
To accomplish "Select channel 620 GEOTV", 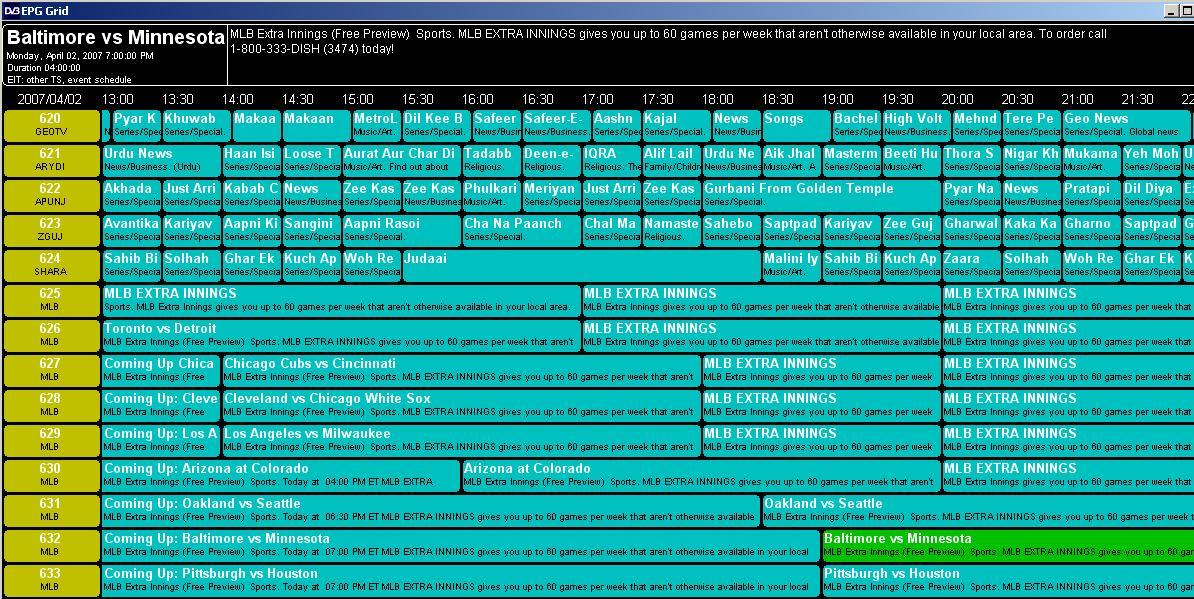I will point(50,126).
